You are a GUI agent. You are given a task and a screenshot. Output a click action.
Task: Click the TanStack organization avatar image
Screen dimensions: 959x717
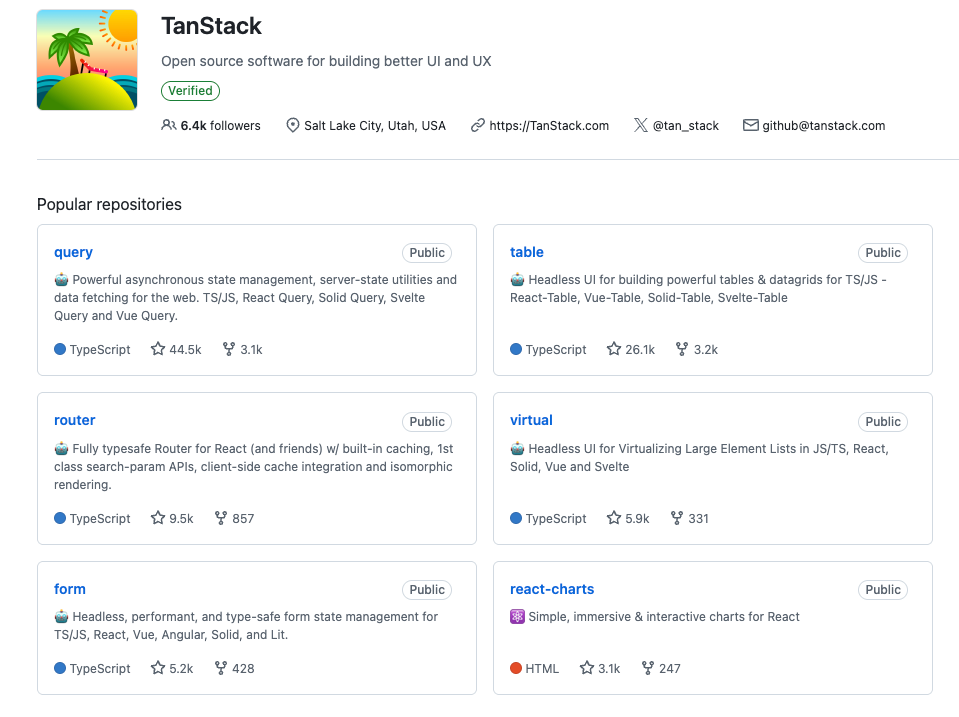click(86, 59)
